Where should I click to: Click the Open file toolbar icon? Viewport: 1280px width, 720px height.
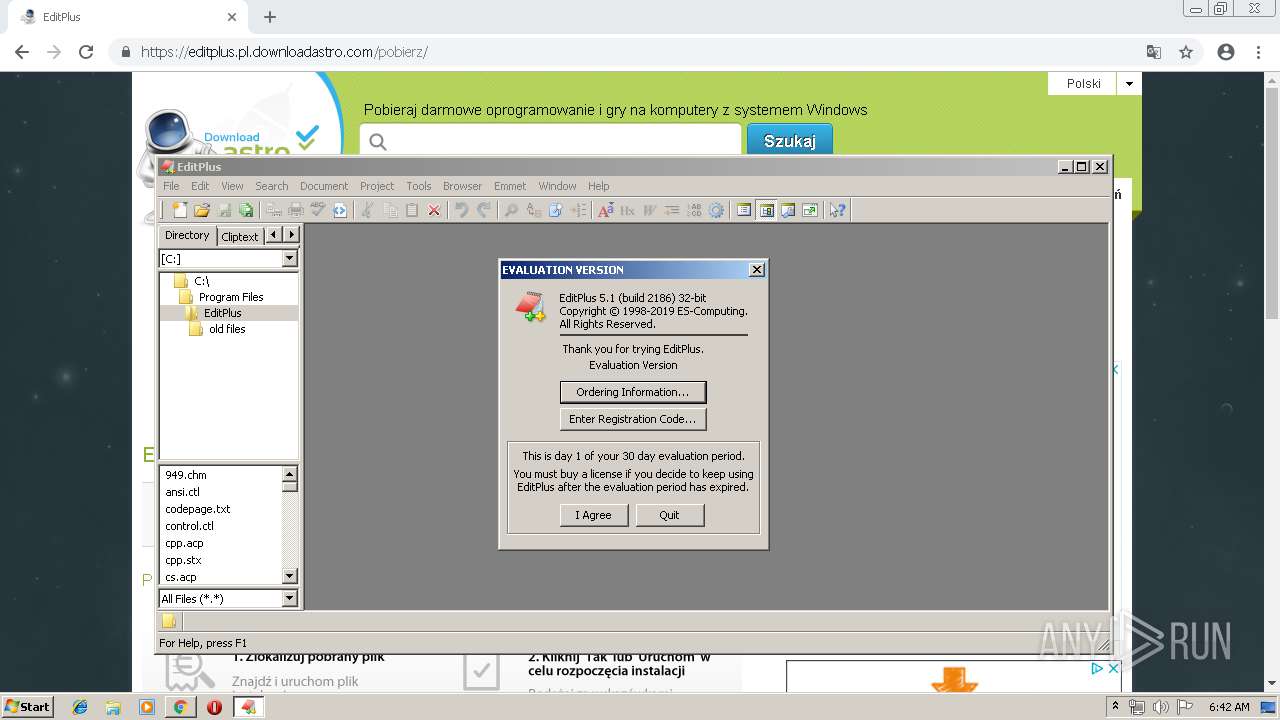202,210
